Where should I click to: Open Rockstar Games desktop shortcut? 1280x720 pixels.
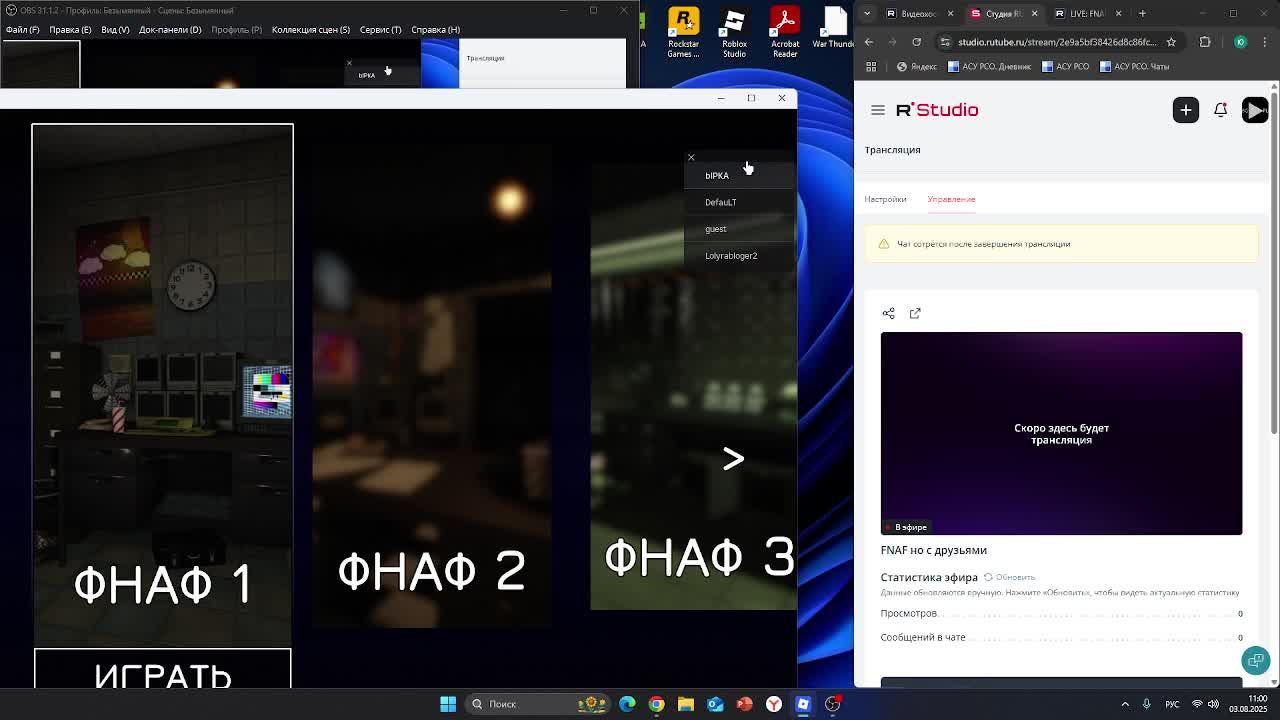683,32
